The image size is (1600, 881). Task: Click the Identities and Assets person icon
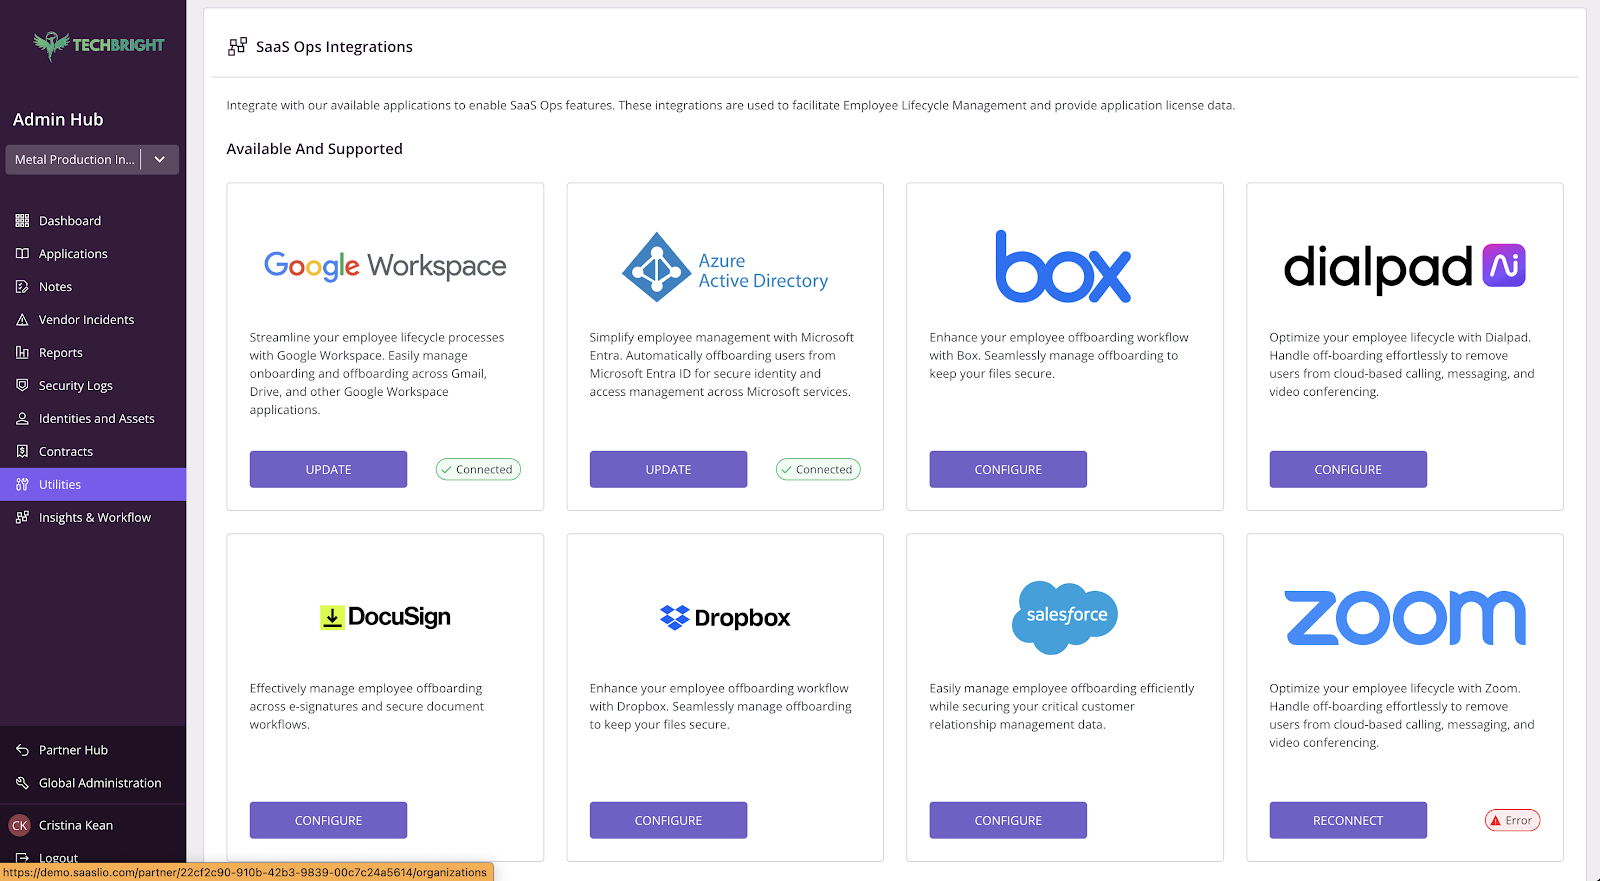click(x=22, y=419)
